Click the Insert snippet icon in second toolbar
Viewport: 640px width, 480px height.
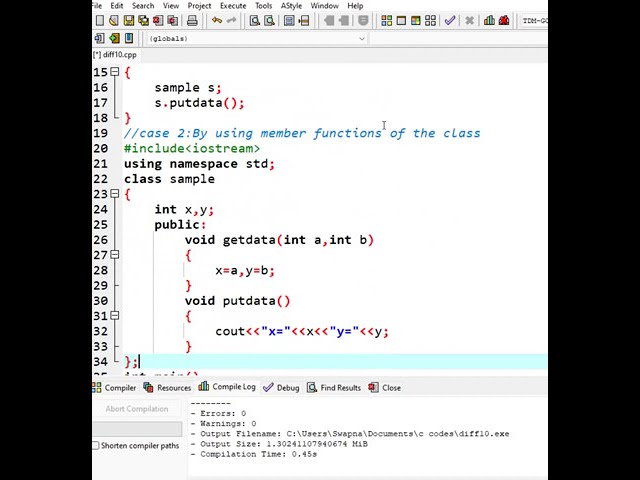99,38
